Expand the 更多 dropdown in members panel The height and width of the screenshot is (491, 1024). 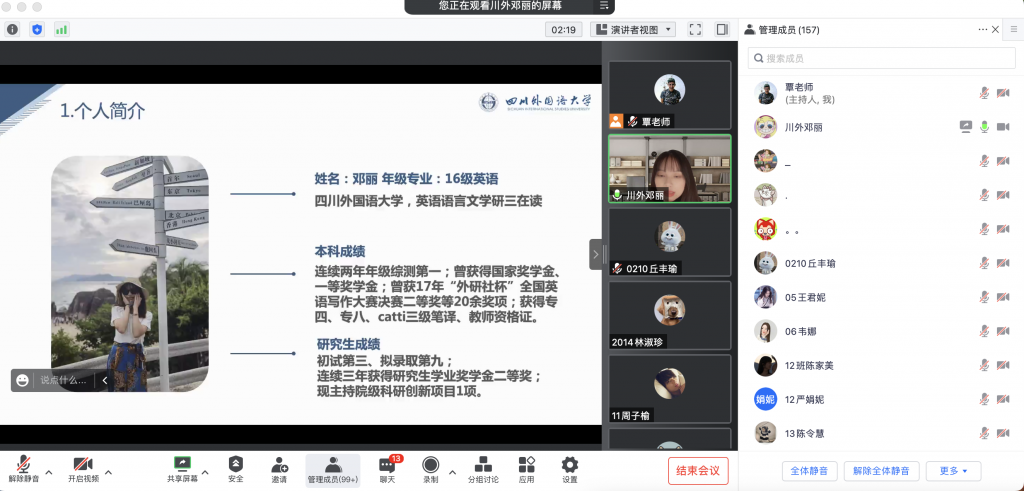tap(953, 471)
